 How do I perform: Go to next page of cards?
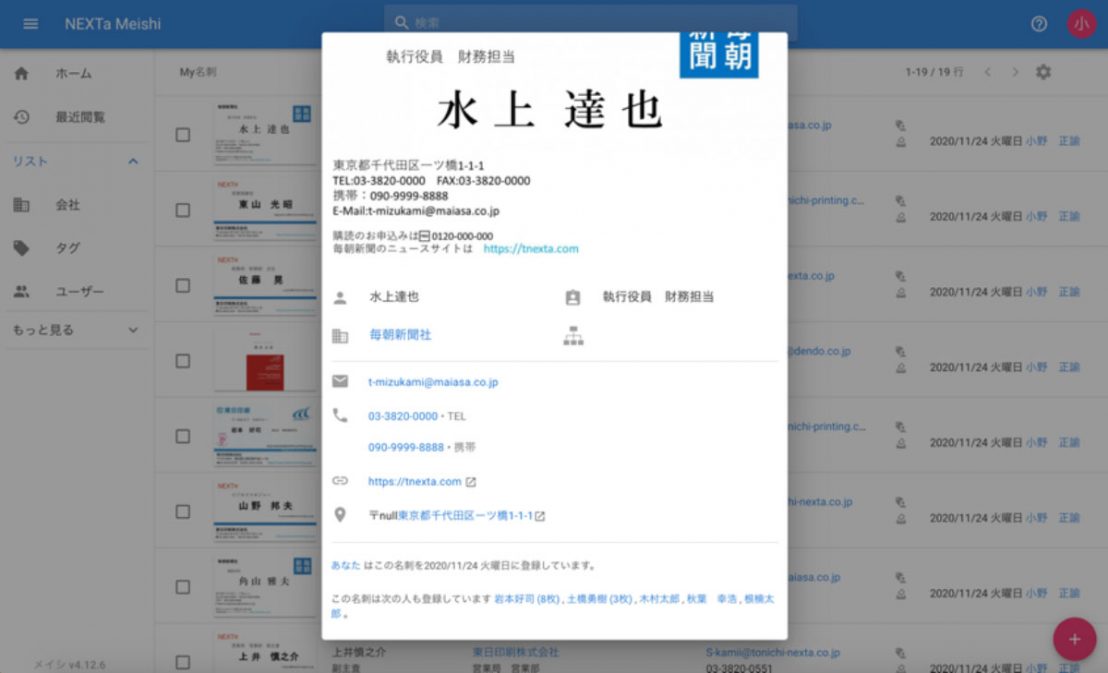[1015, 72]
